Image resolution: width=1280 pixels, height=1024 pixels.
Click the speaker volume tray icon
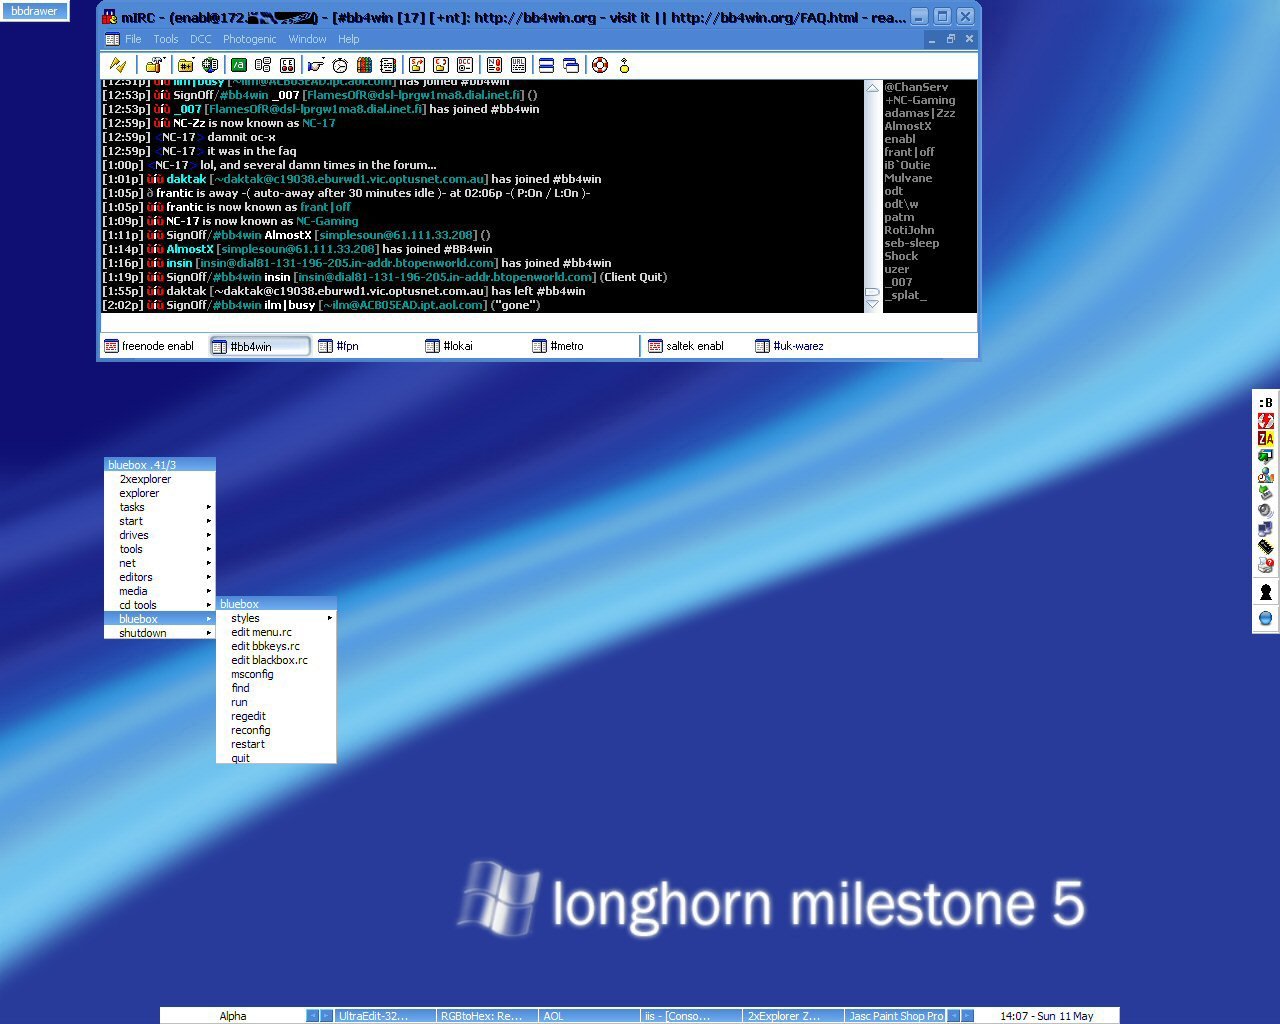point(1265,510)
